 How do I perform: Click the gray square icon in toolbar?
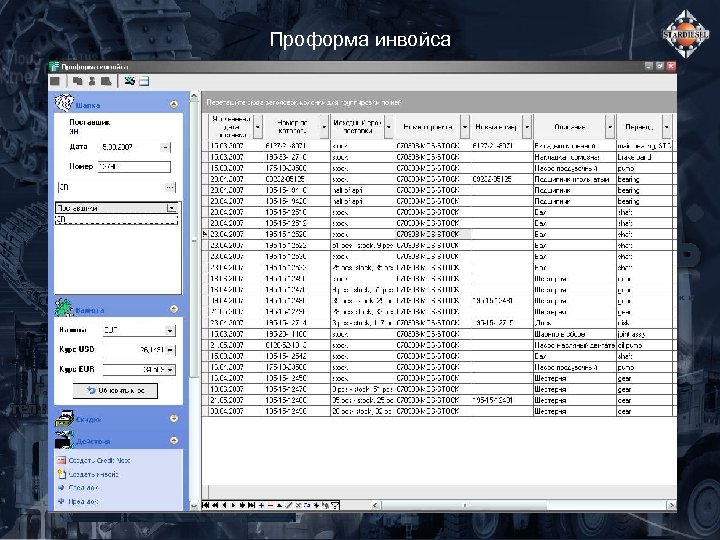55,81
